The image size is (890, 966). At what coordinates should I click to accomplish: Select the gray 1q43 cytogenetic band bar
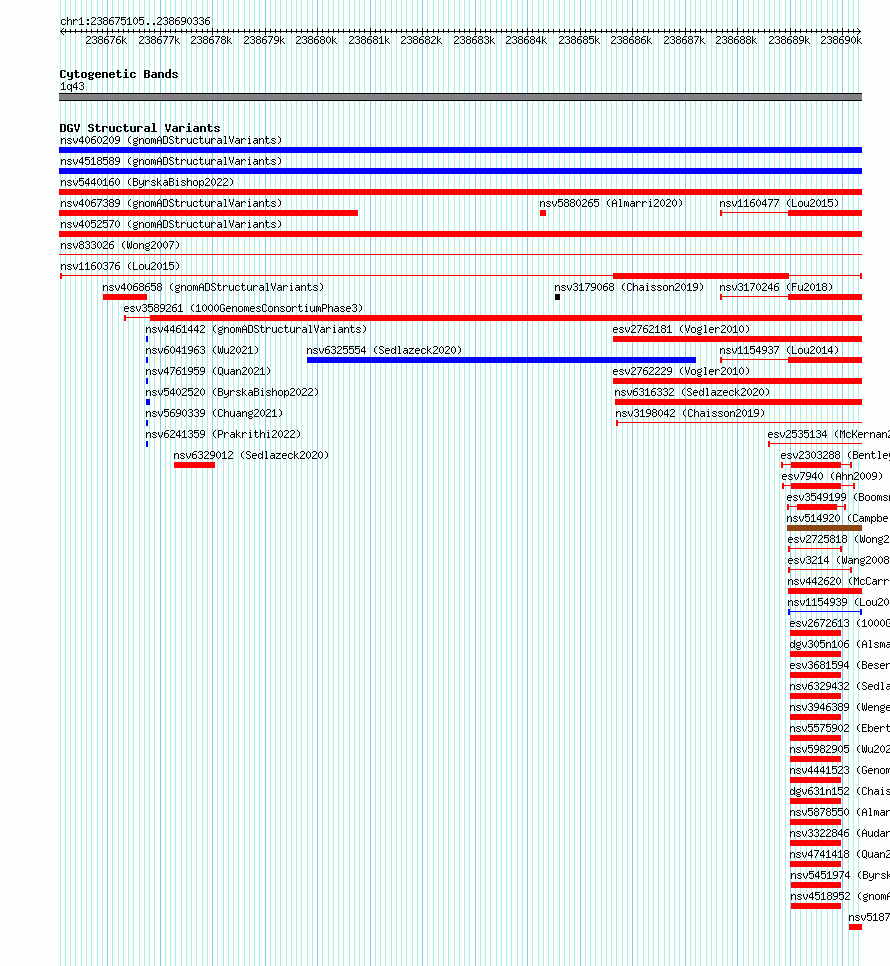(x=460, y=97)
